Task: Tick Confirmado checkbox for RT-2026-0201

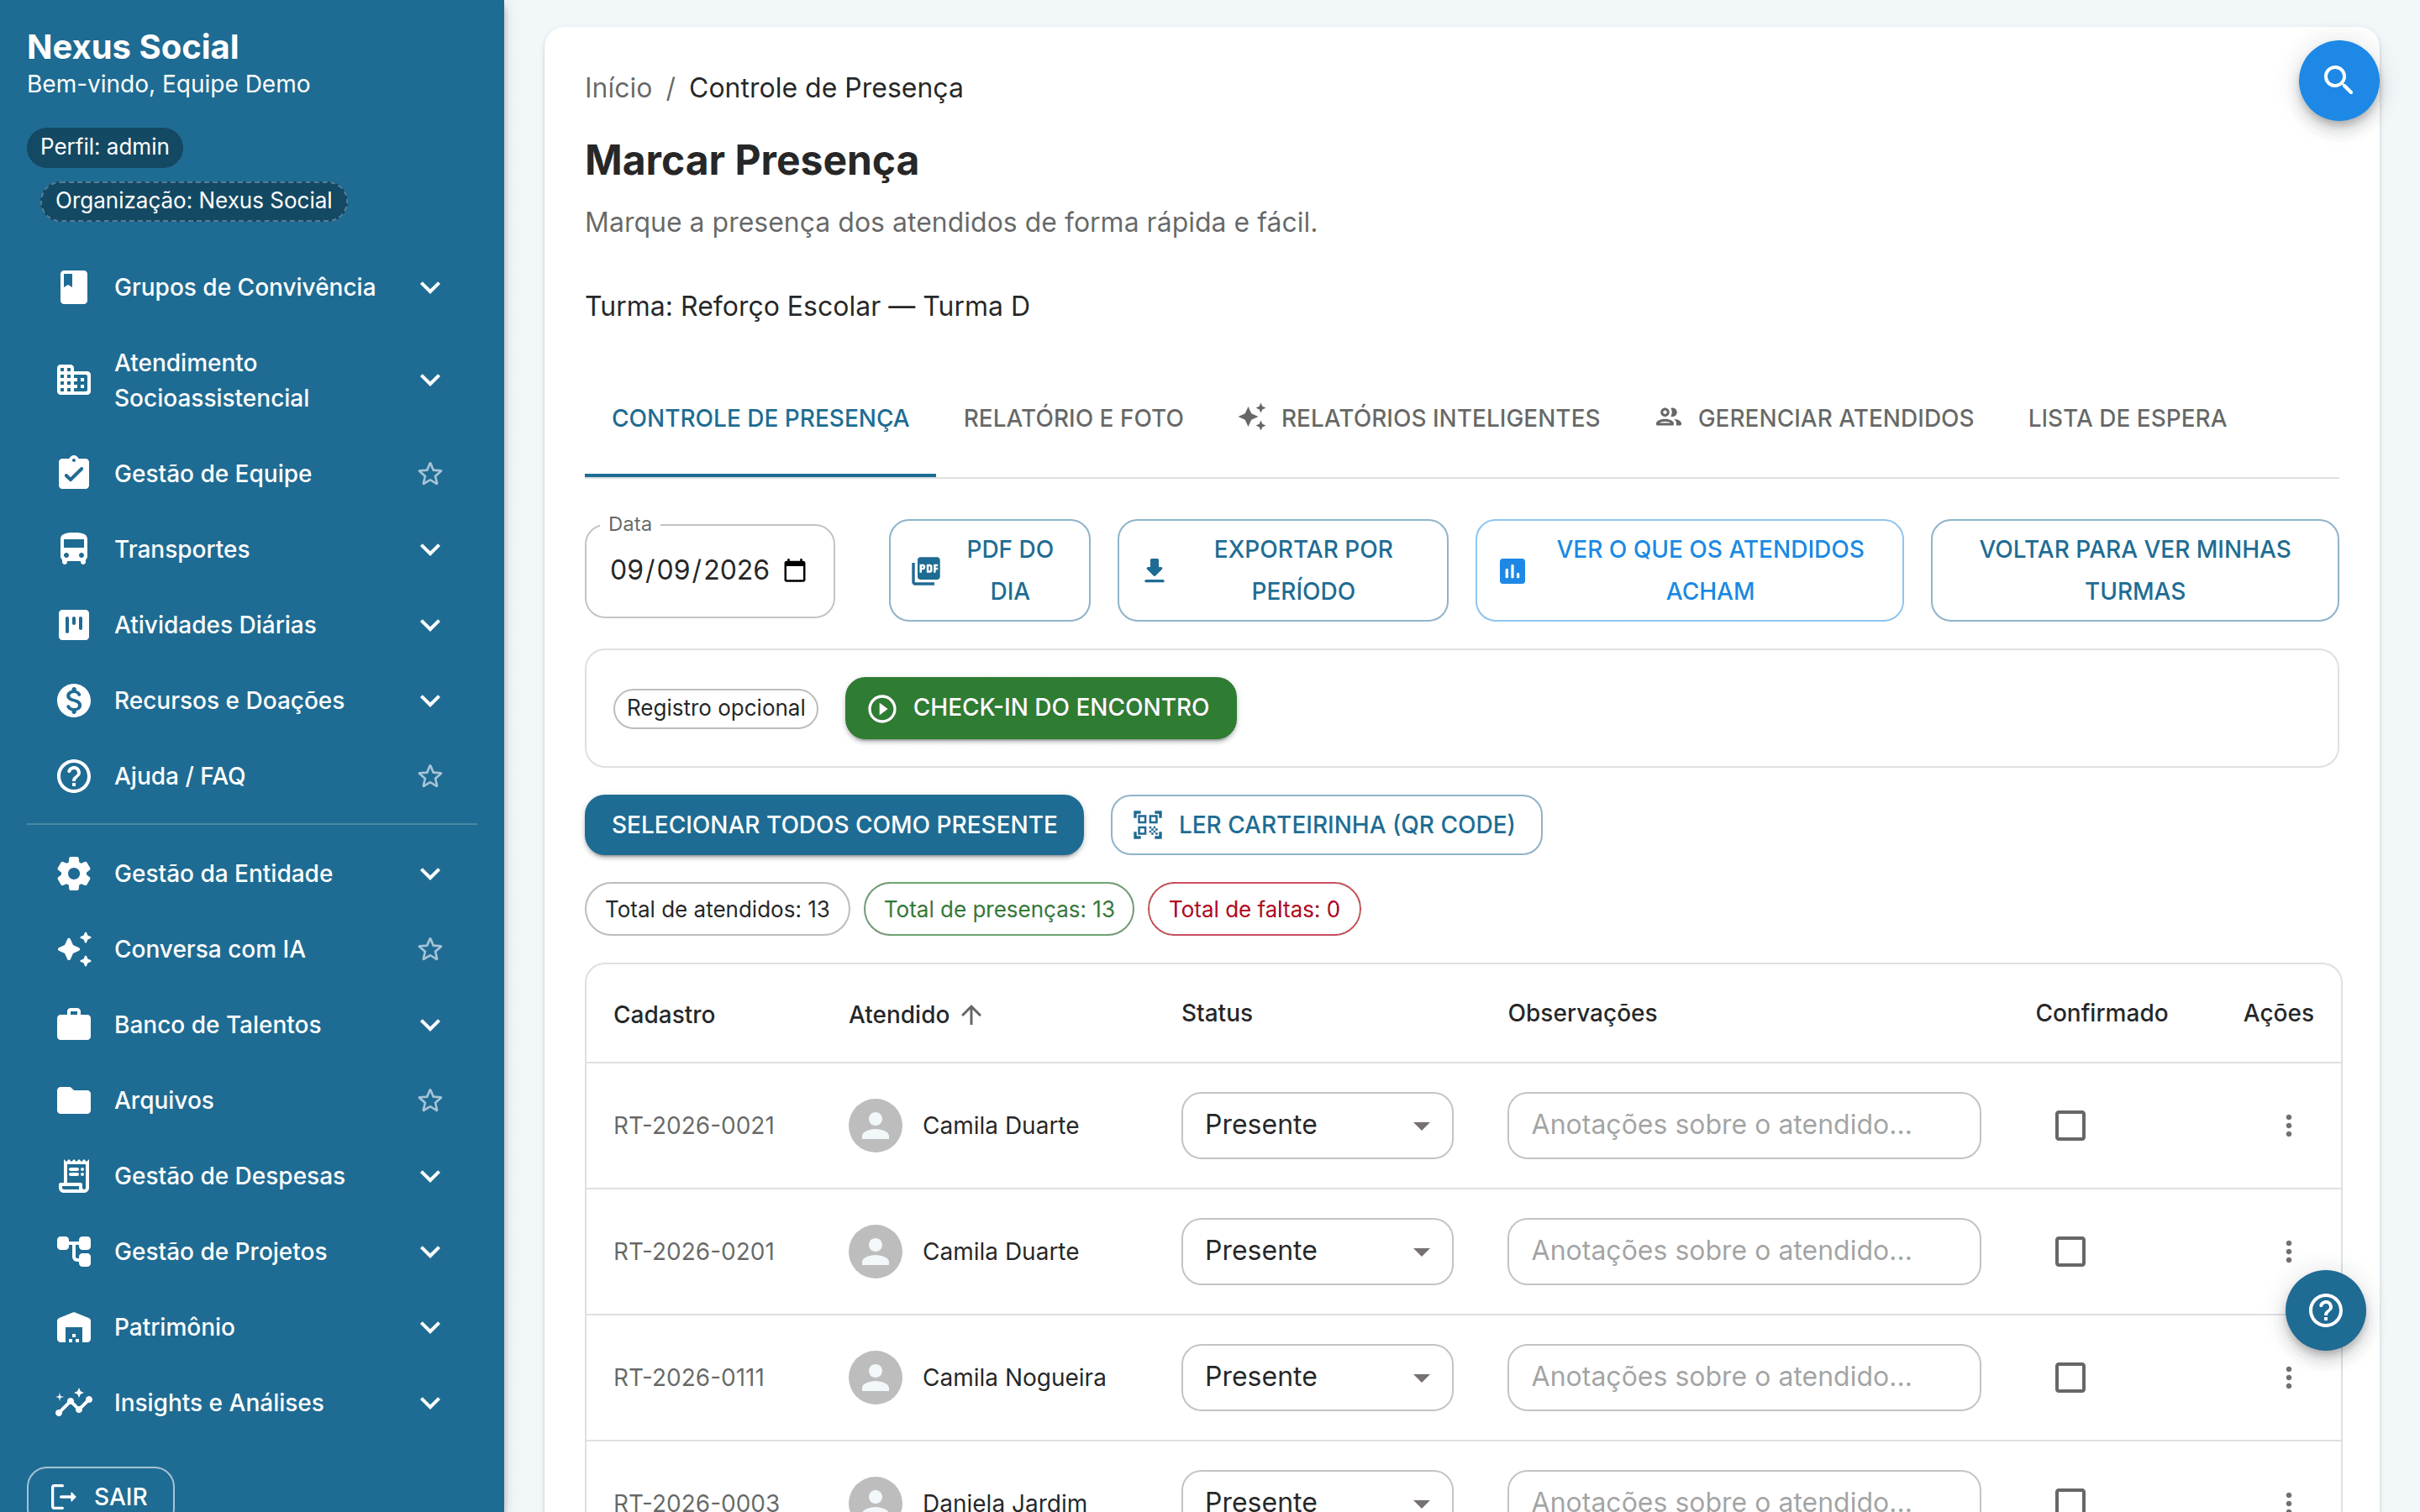Action: pos(2069,1251)
